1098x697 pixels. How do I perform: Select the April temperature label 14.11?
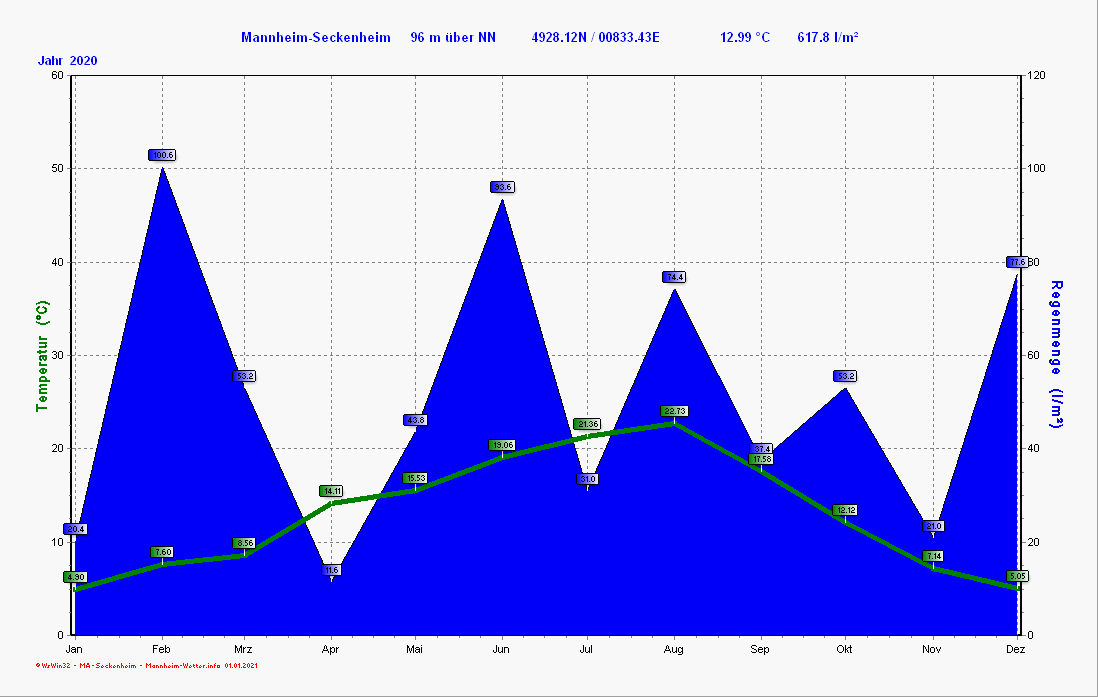click(x=331, y=491)
